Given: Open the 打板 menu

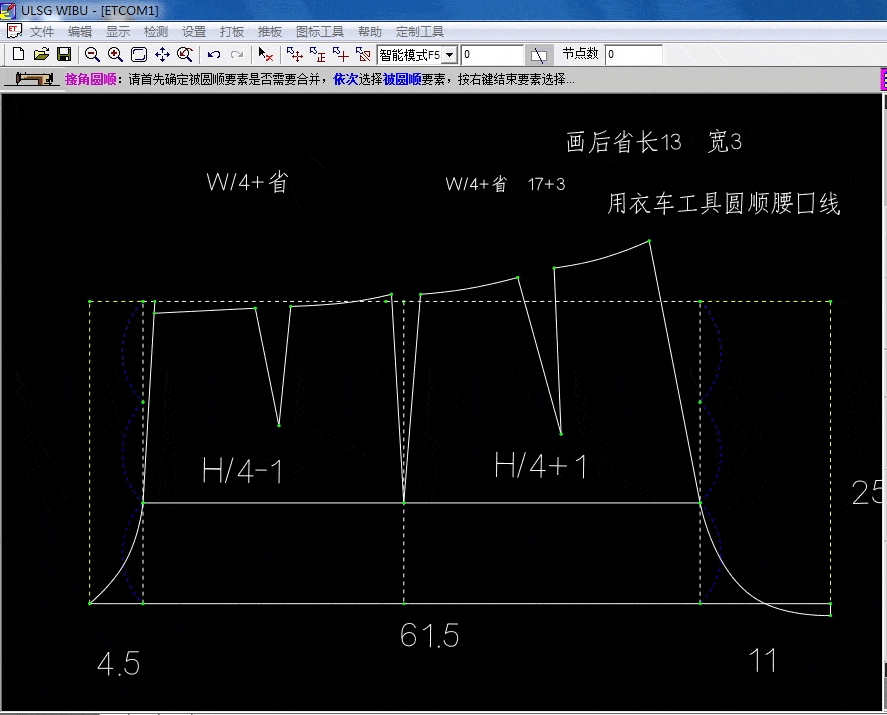Looking at the screenshot, I should (x=232, y=32).
